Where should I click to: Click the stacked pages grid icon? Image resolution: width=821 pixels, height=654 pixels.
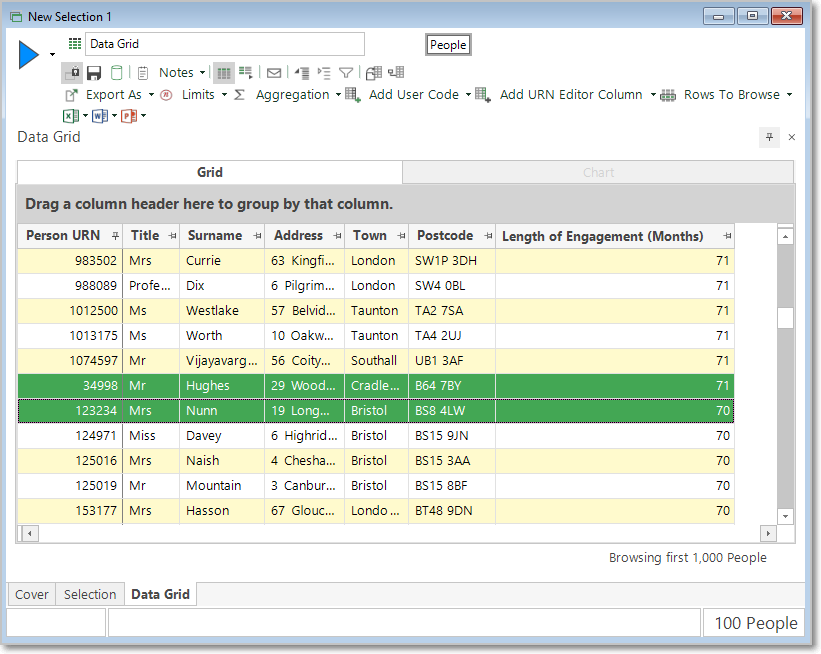click(373, 73)
